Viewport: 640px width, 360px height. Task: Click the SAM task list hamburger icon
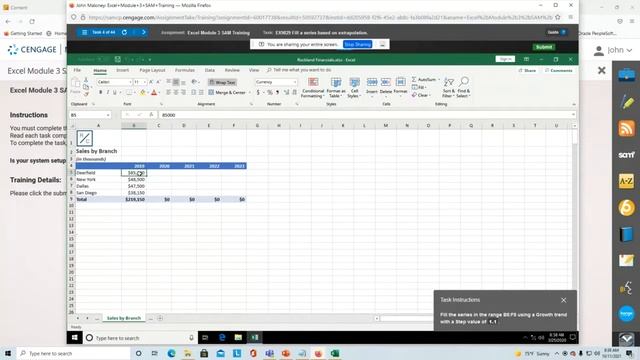[x=84, y=32]
